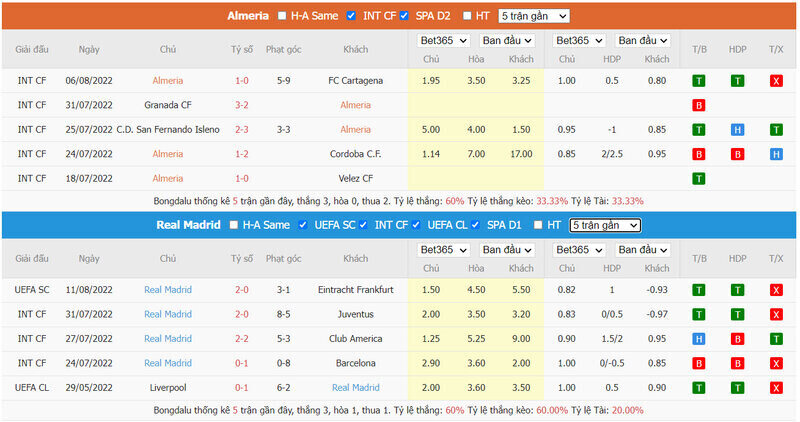The width and height of the screenshot is (800, 422).
Task: Click red X over/under badge for Liverpool match
Action: (776, 388)
